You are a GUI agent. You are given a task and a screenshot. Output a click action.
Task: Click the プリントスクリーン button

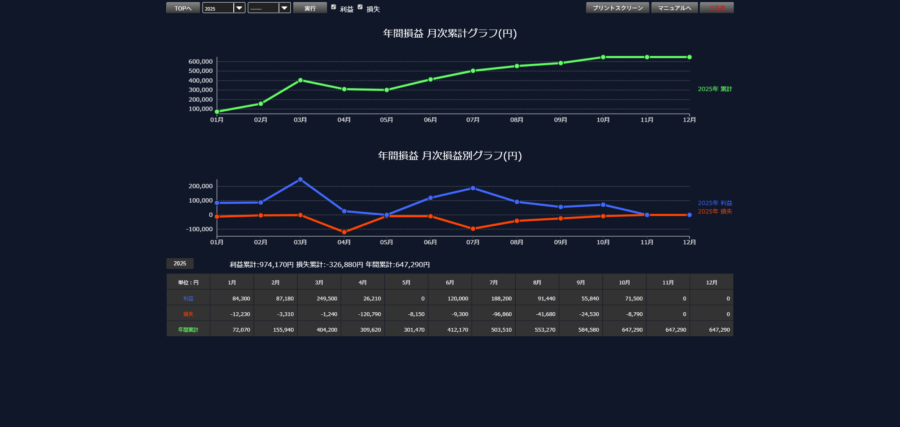tap(617, 7)
